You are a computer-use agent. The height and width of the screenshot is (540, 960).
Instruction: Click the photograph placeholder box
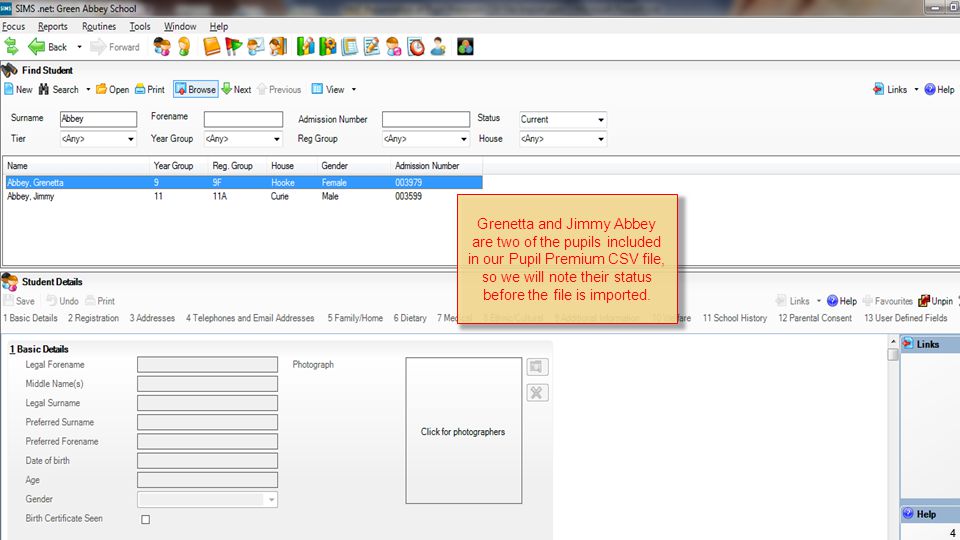click(463, 431)
